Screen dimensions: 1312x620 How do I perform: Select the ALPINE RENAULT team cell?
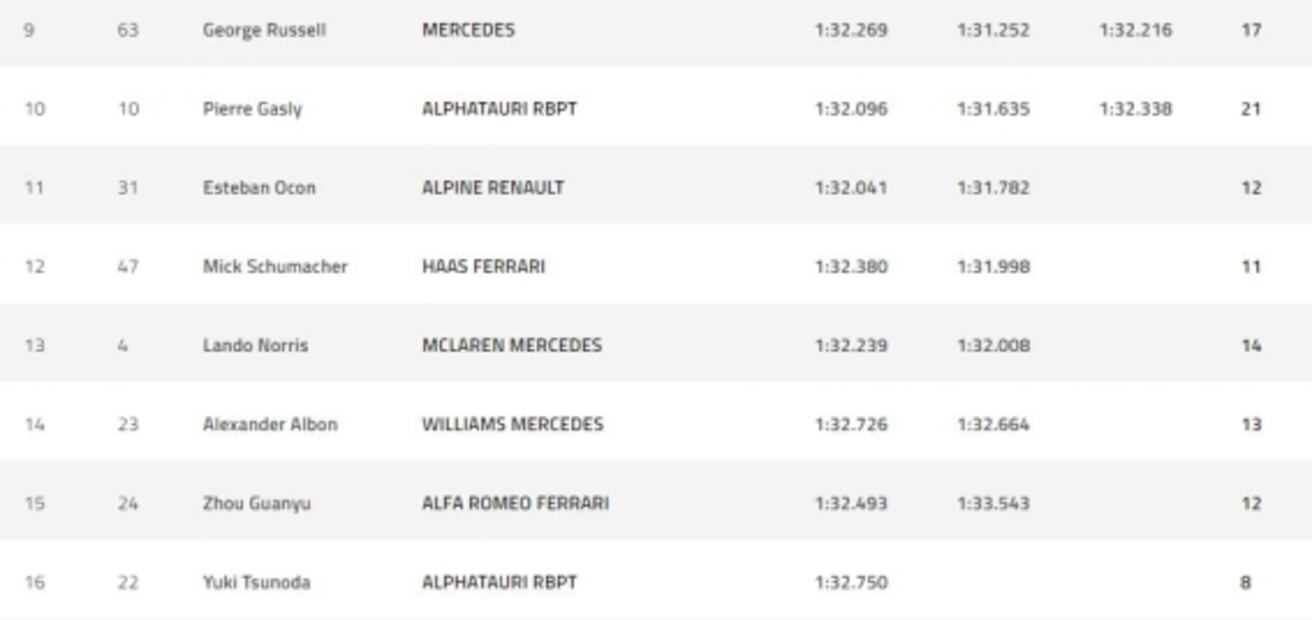pyautogui.click(x=493, y=188)
